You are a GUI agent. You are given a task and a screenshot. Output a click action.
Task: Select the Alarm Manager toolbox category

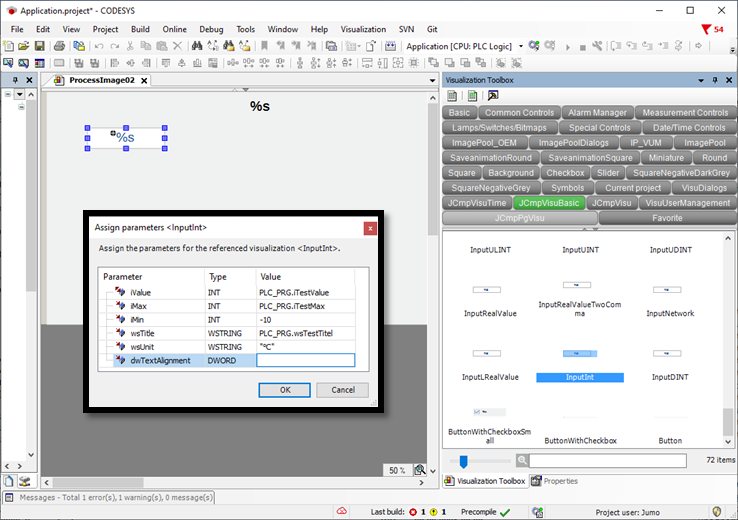[597, 113]
